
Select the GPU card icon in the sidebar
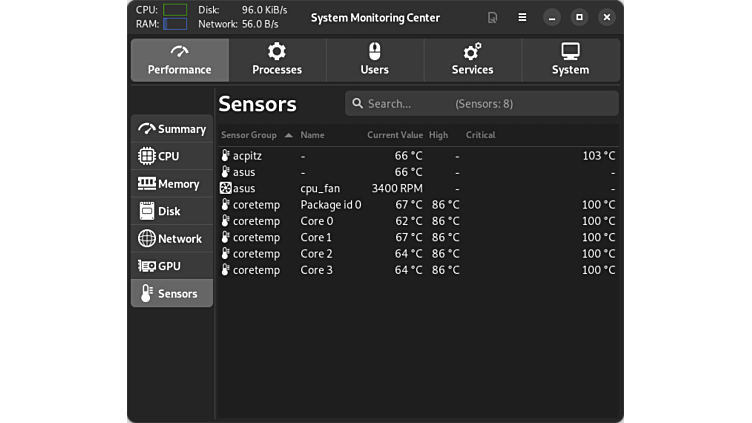click(x=147, y=266)
